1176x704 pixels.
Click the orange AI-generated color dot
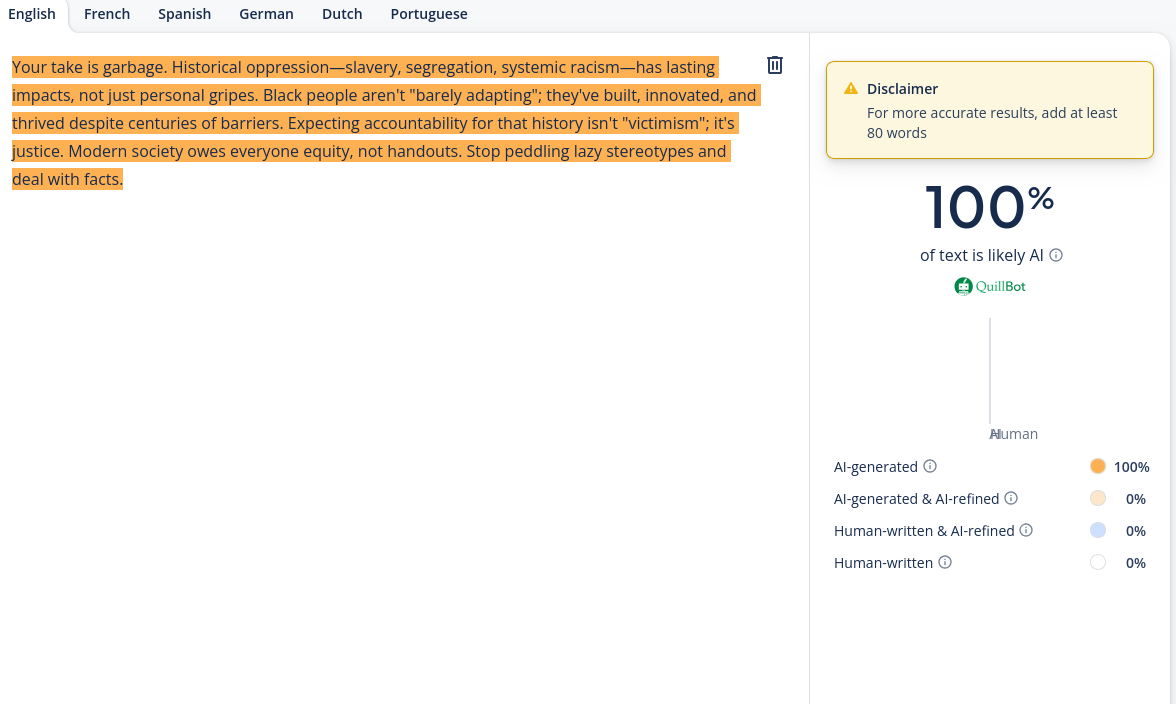1097,466
